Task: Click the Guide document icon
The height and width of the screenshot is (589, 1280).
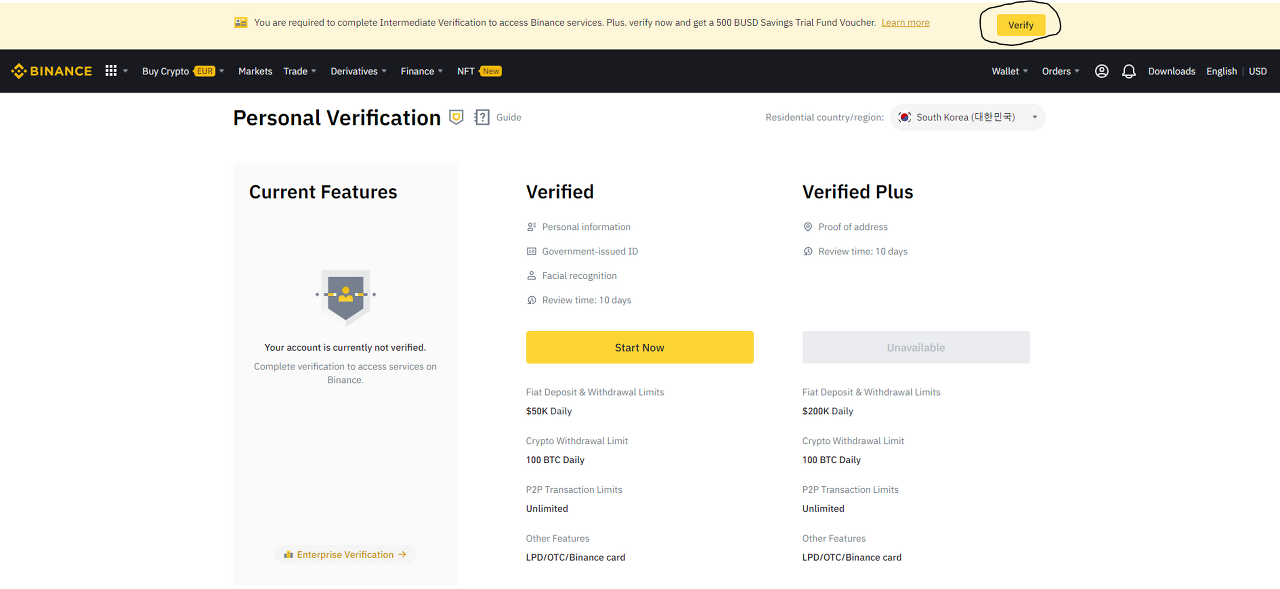Action: (x=482, y=117)
